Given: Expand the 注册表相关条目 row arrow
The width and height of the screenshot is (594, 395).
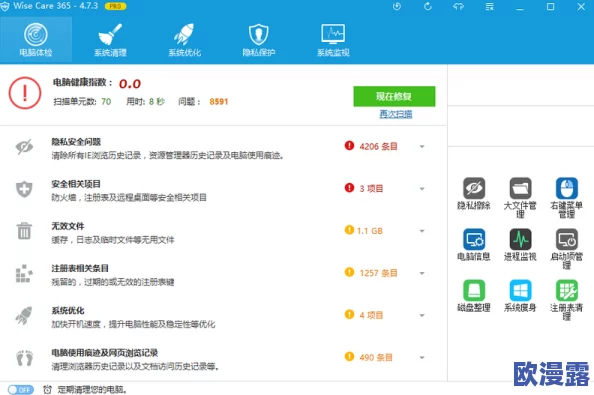Looking at the screenshot, I should coord(422,273).
